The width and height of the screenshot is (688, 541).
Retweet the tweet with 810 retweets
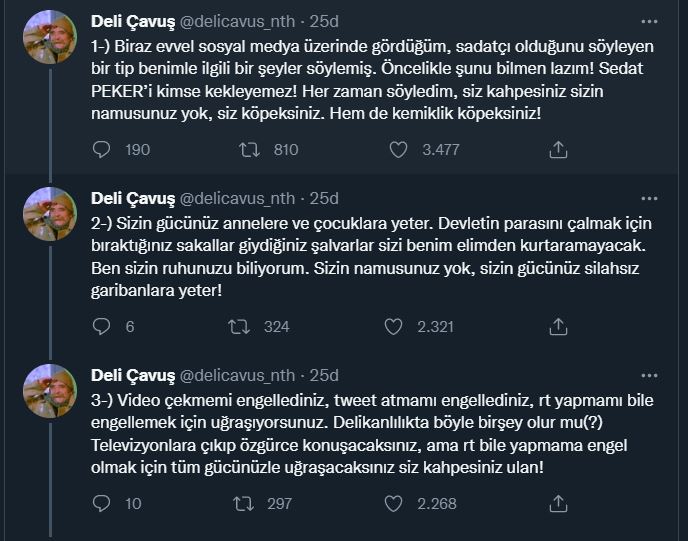(x=250, y=150)
